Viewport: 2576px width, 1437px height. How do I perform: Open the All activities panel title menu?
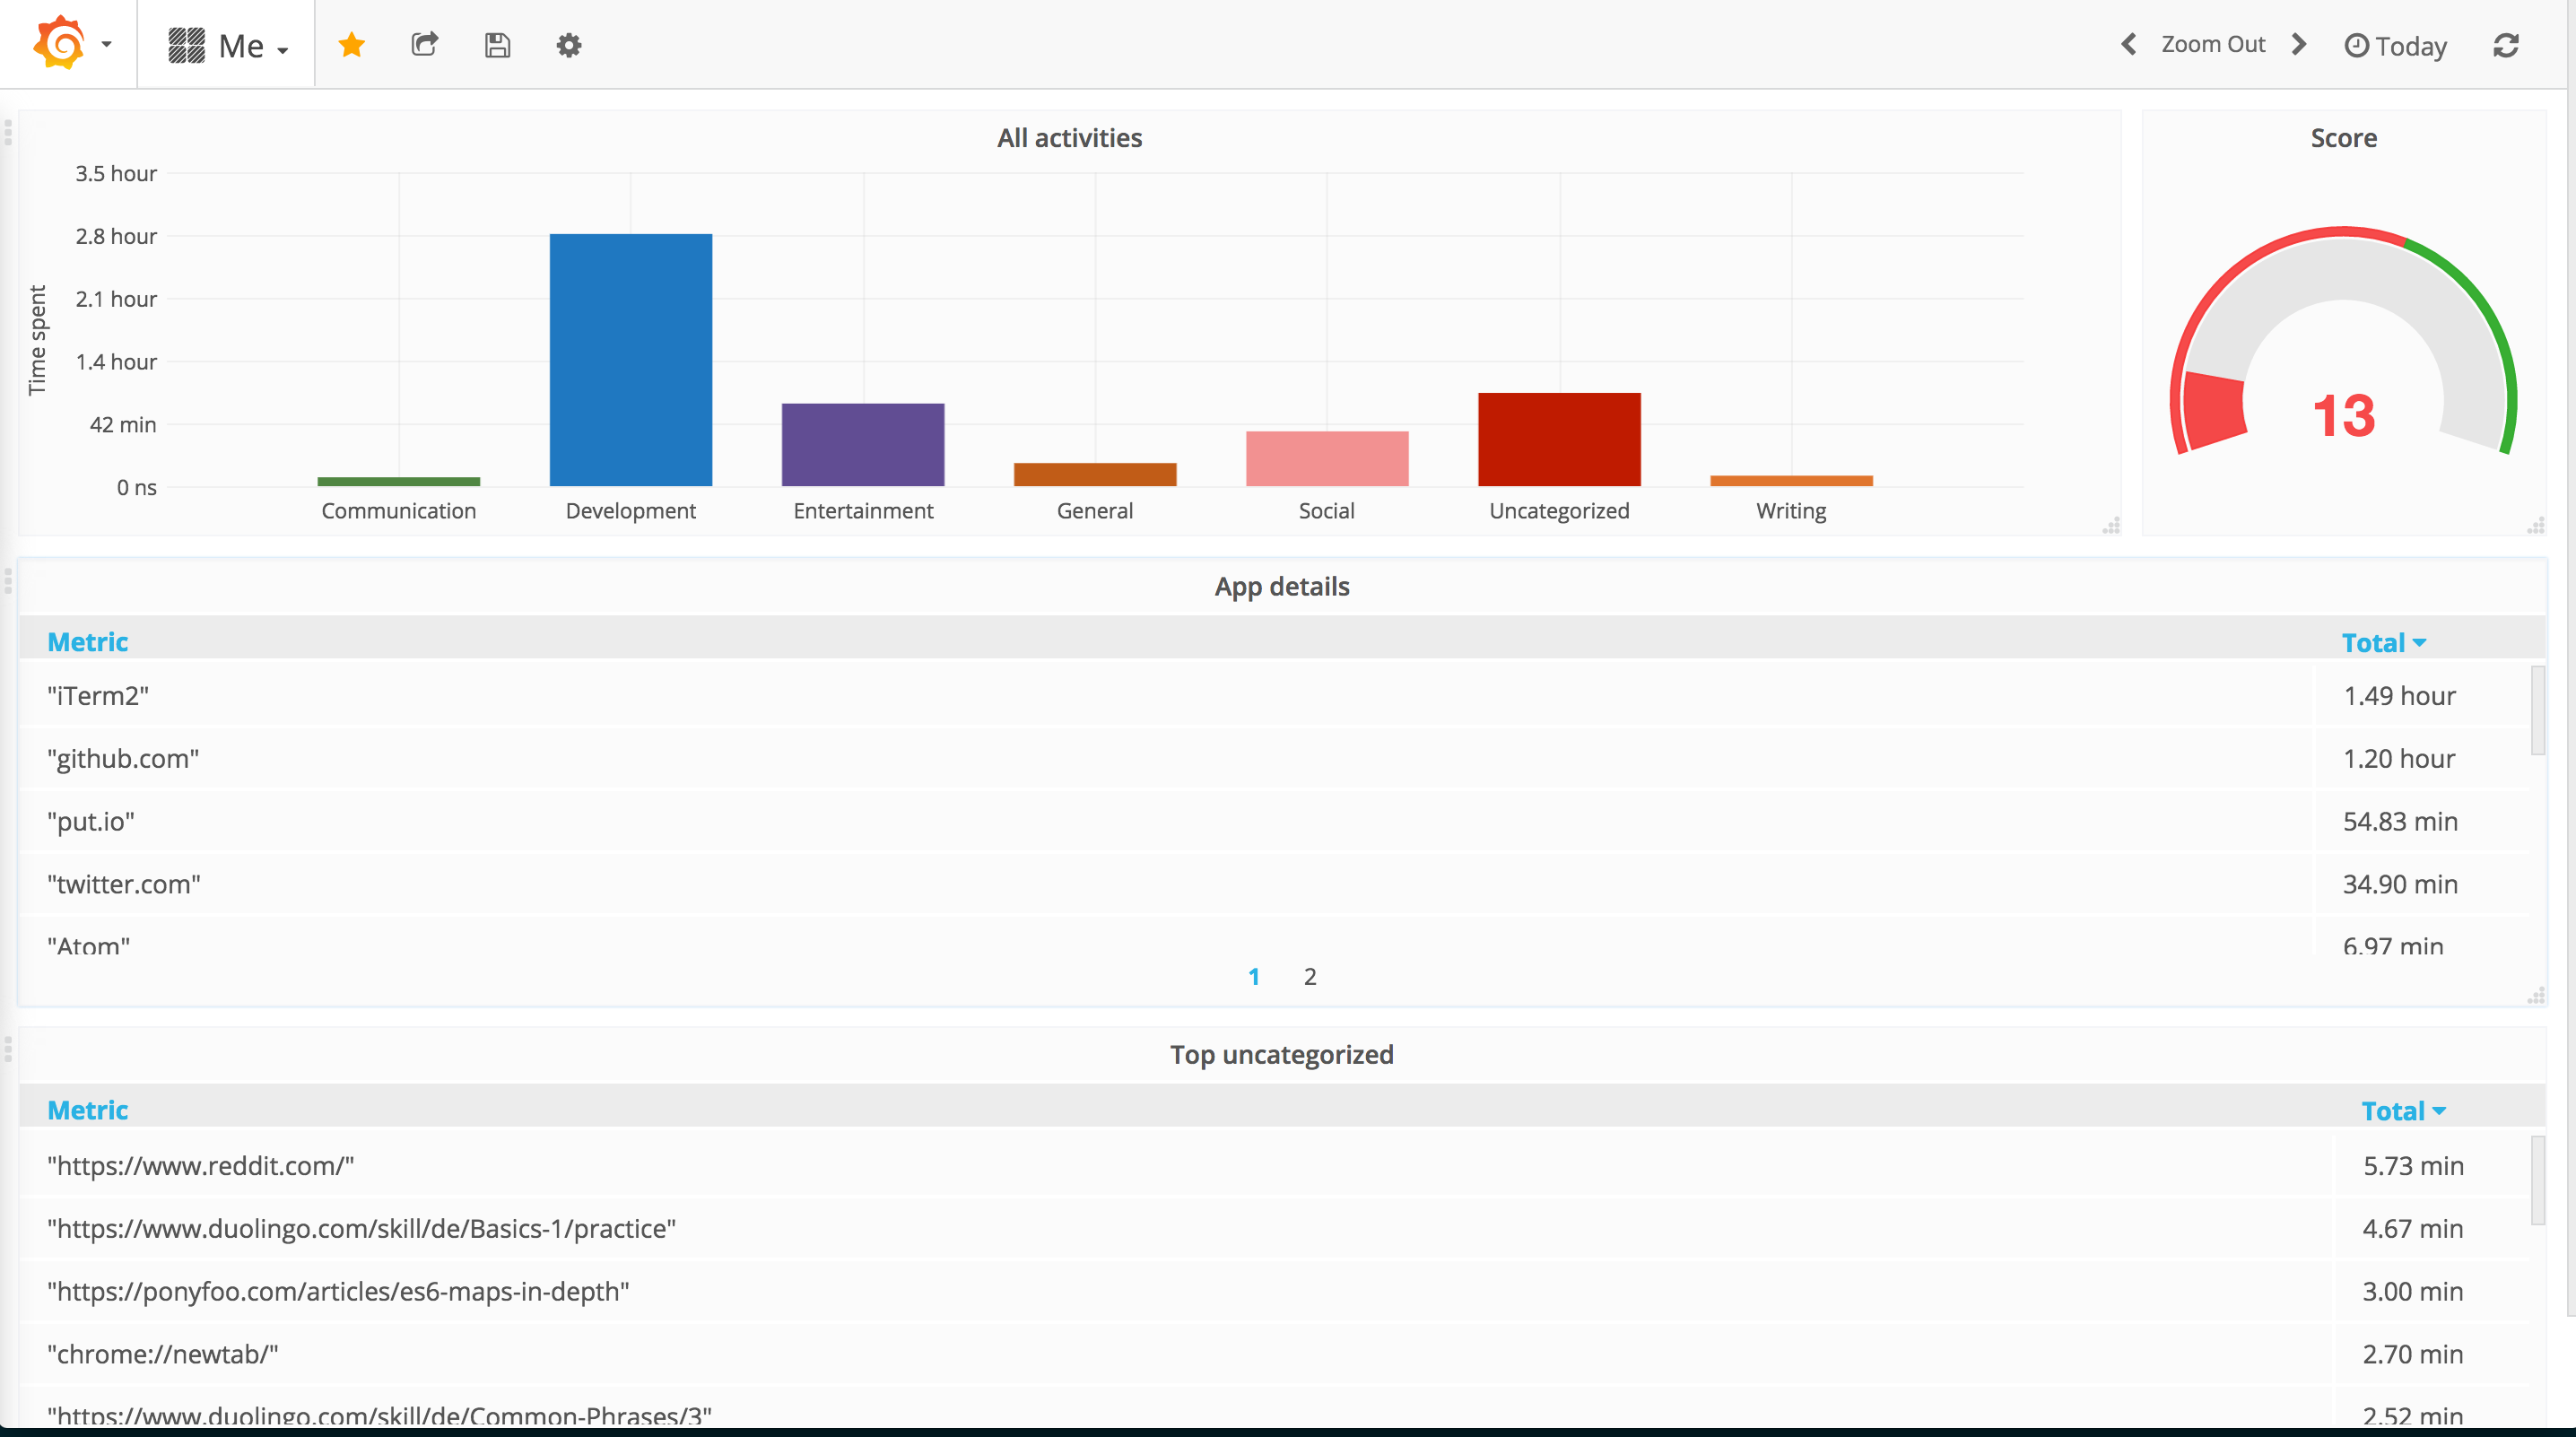[x=1069, y=138]
